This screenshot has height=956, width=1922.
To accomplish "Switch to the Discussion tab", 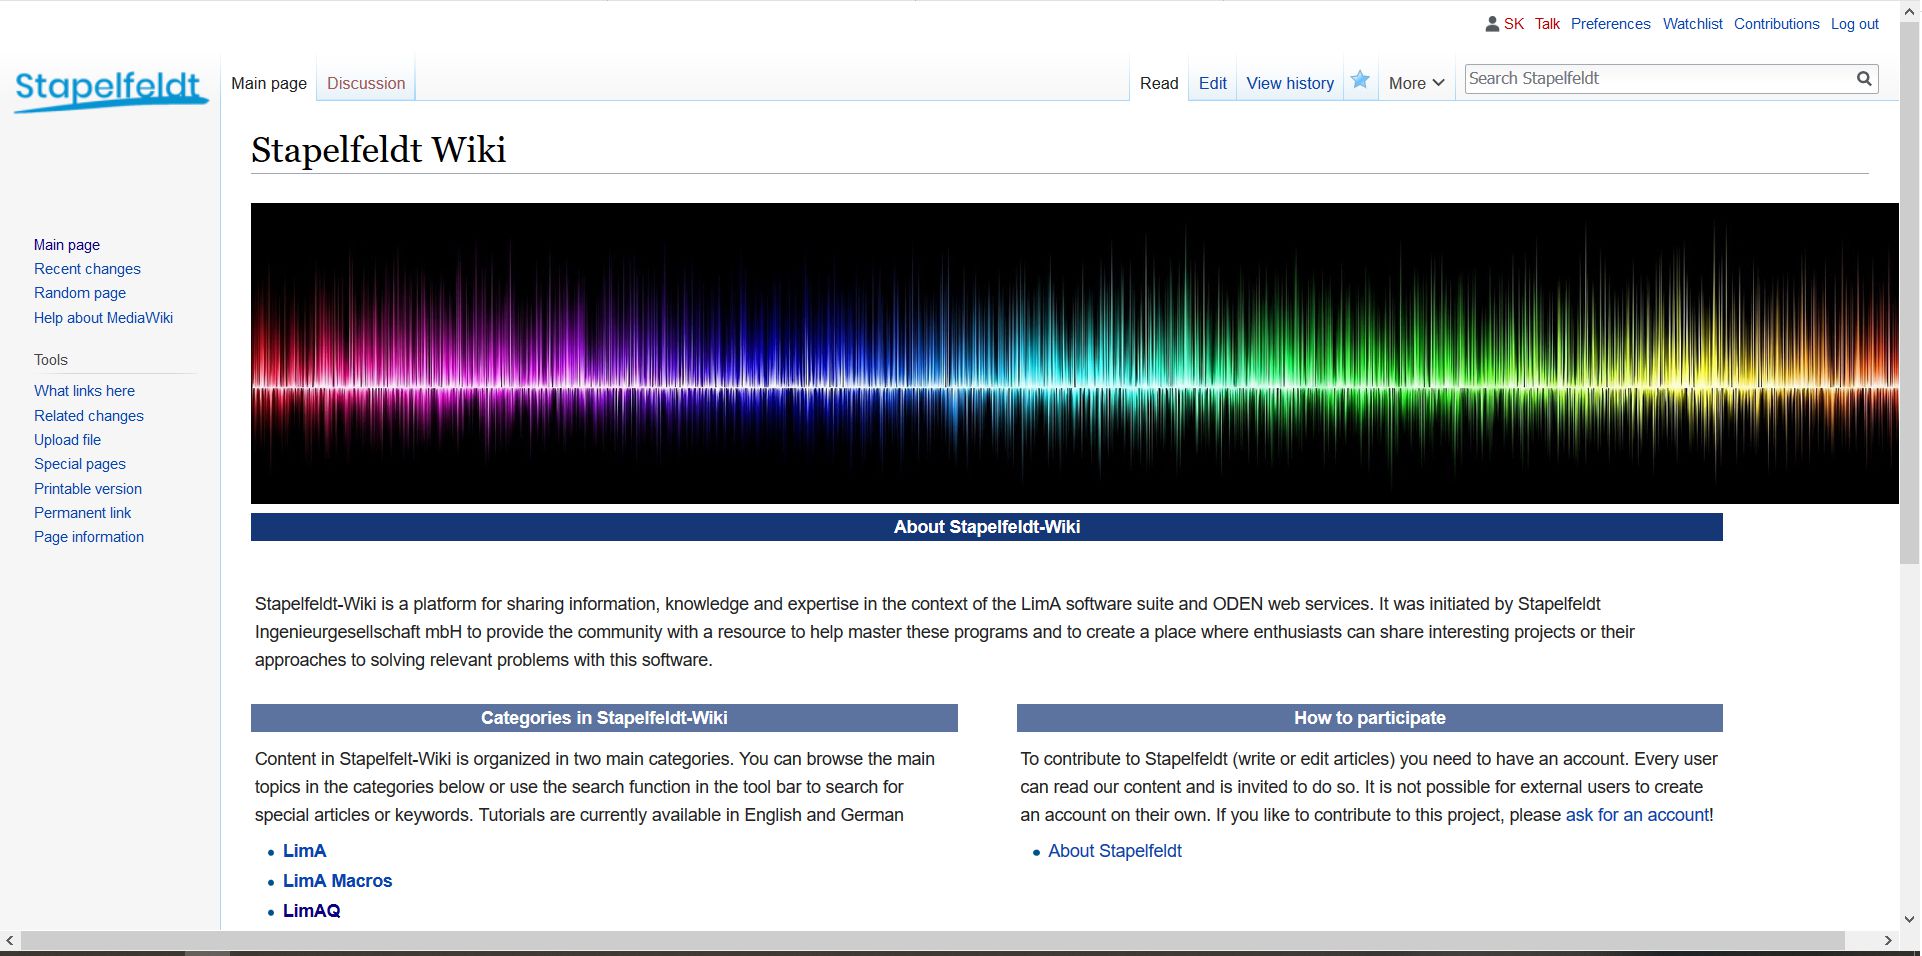I will coord(366,83).
